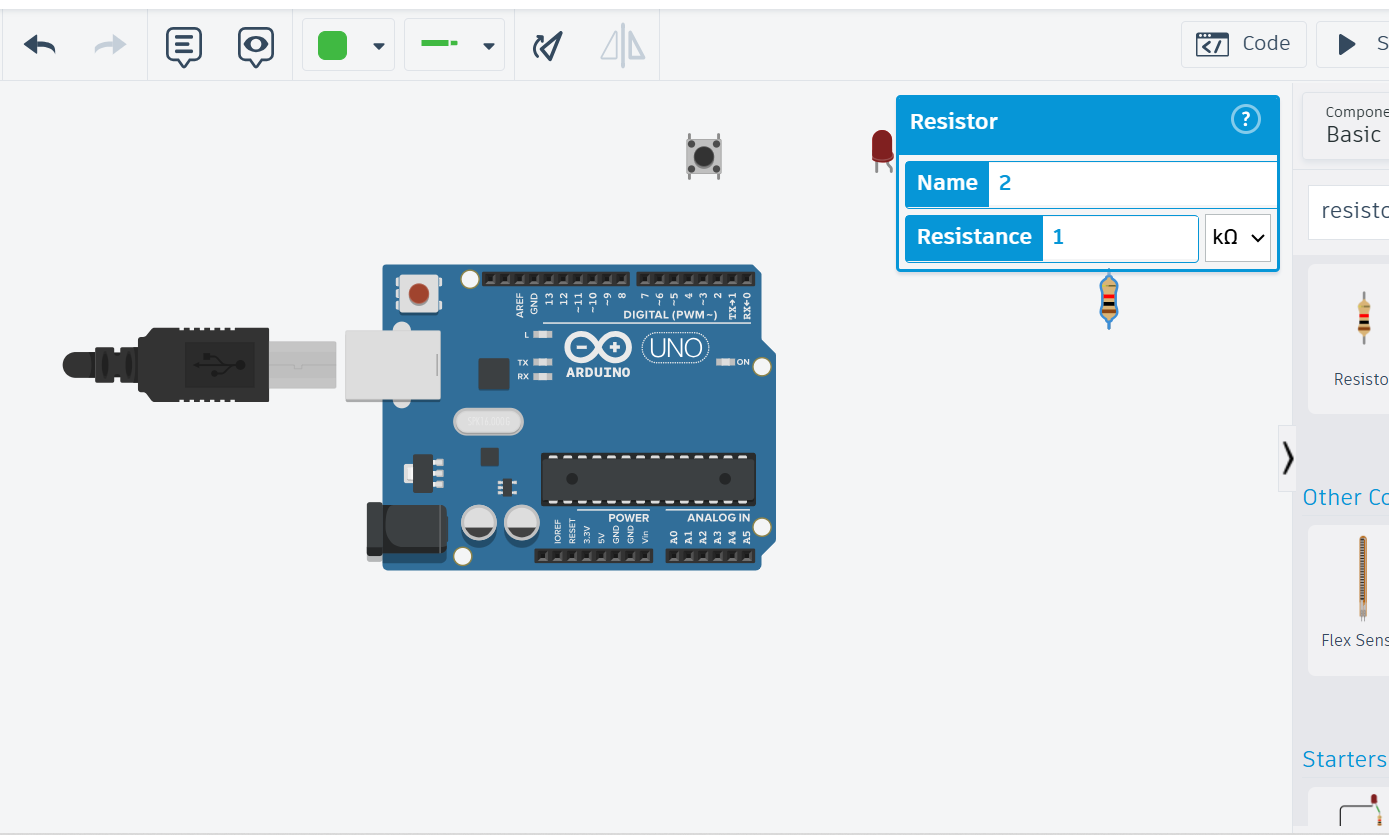Edit the resistor Name field

pyautogui.click(x=1130, y=183)
